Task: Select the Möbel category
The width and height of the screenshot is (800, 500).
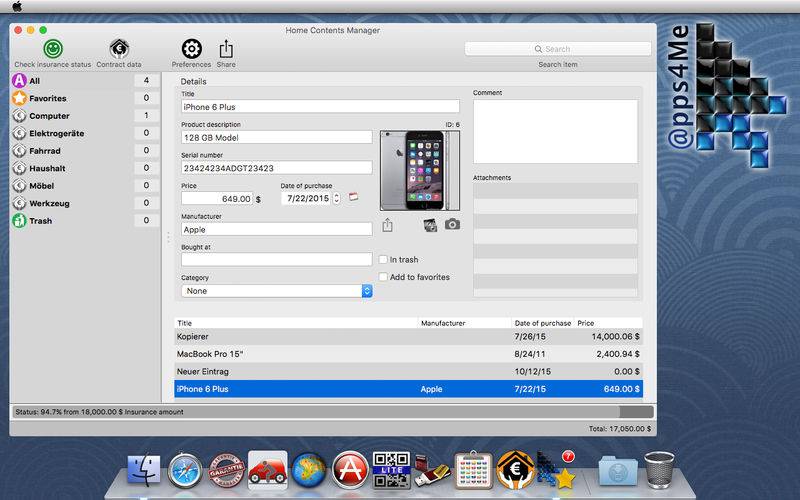Action: click(x=85, y=186)
